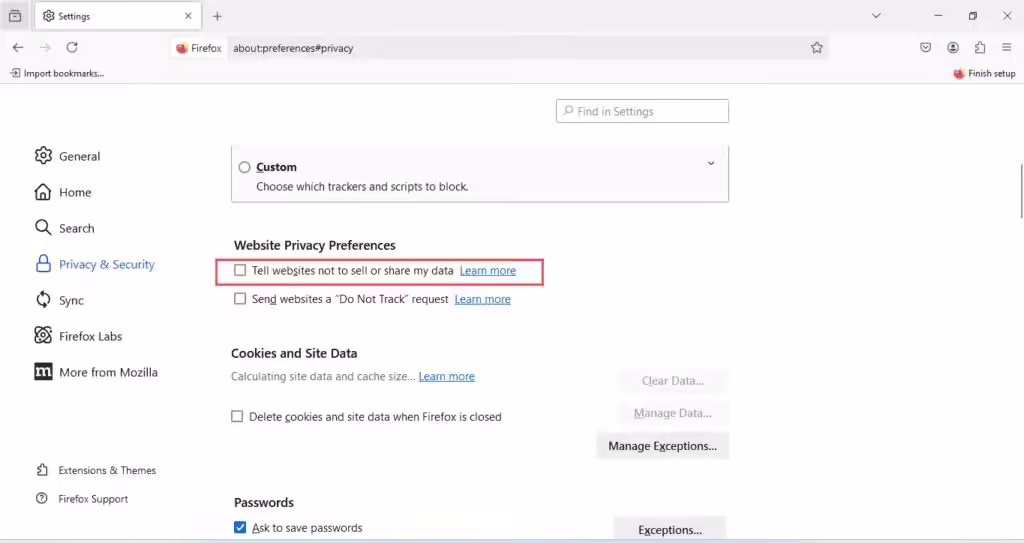Open the Firefox Labs settings category
The height and width of the screenshot is (543, 1024).
click(90, 336)
